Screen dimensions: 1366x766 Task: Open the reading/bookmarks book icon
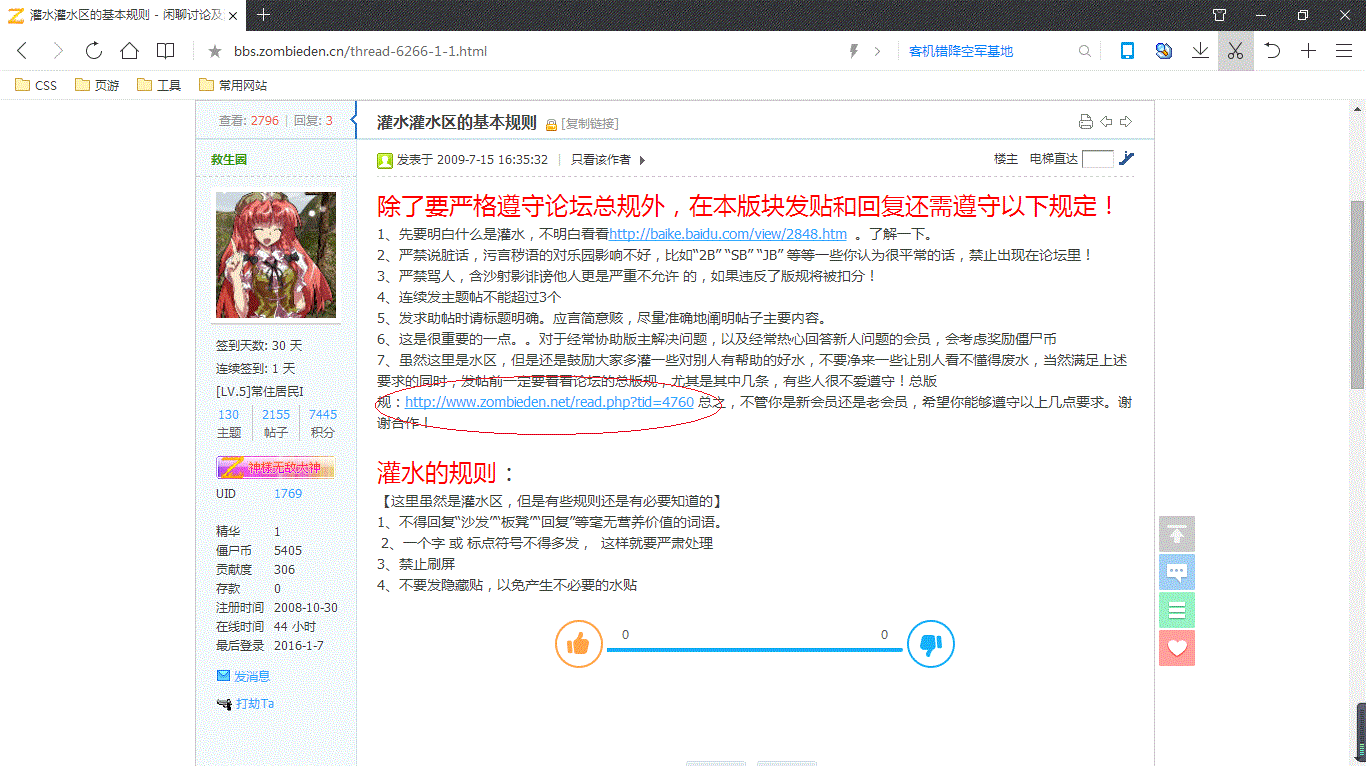pos(166,51)
